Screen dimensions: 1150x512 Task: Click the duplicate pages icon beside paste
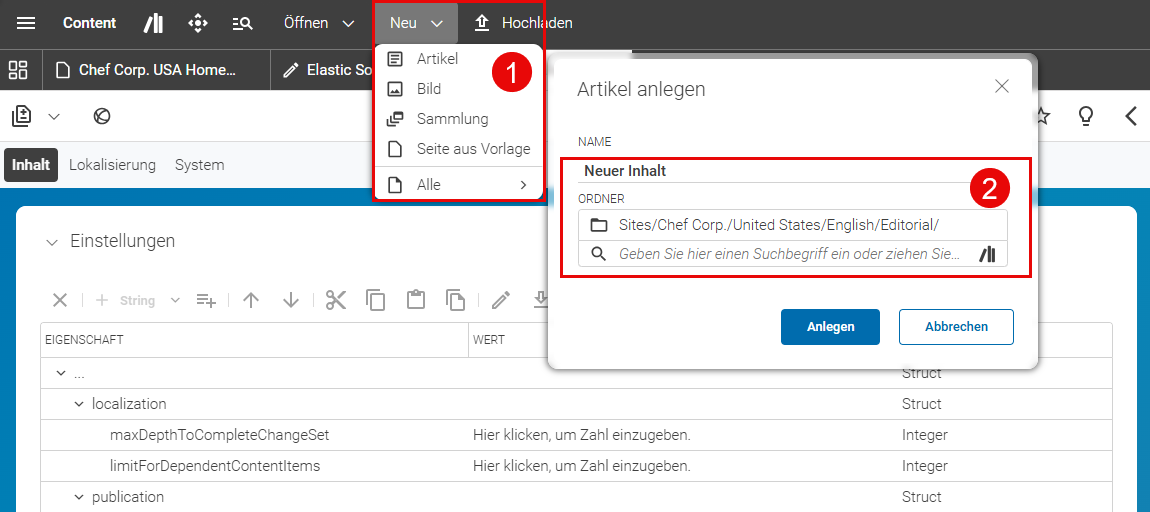click(455, 300)
